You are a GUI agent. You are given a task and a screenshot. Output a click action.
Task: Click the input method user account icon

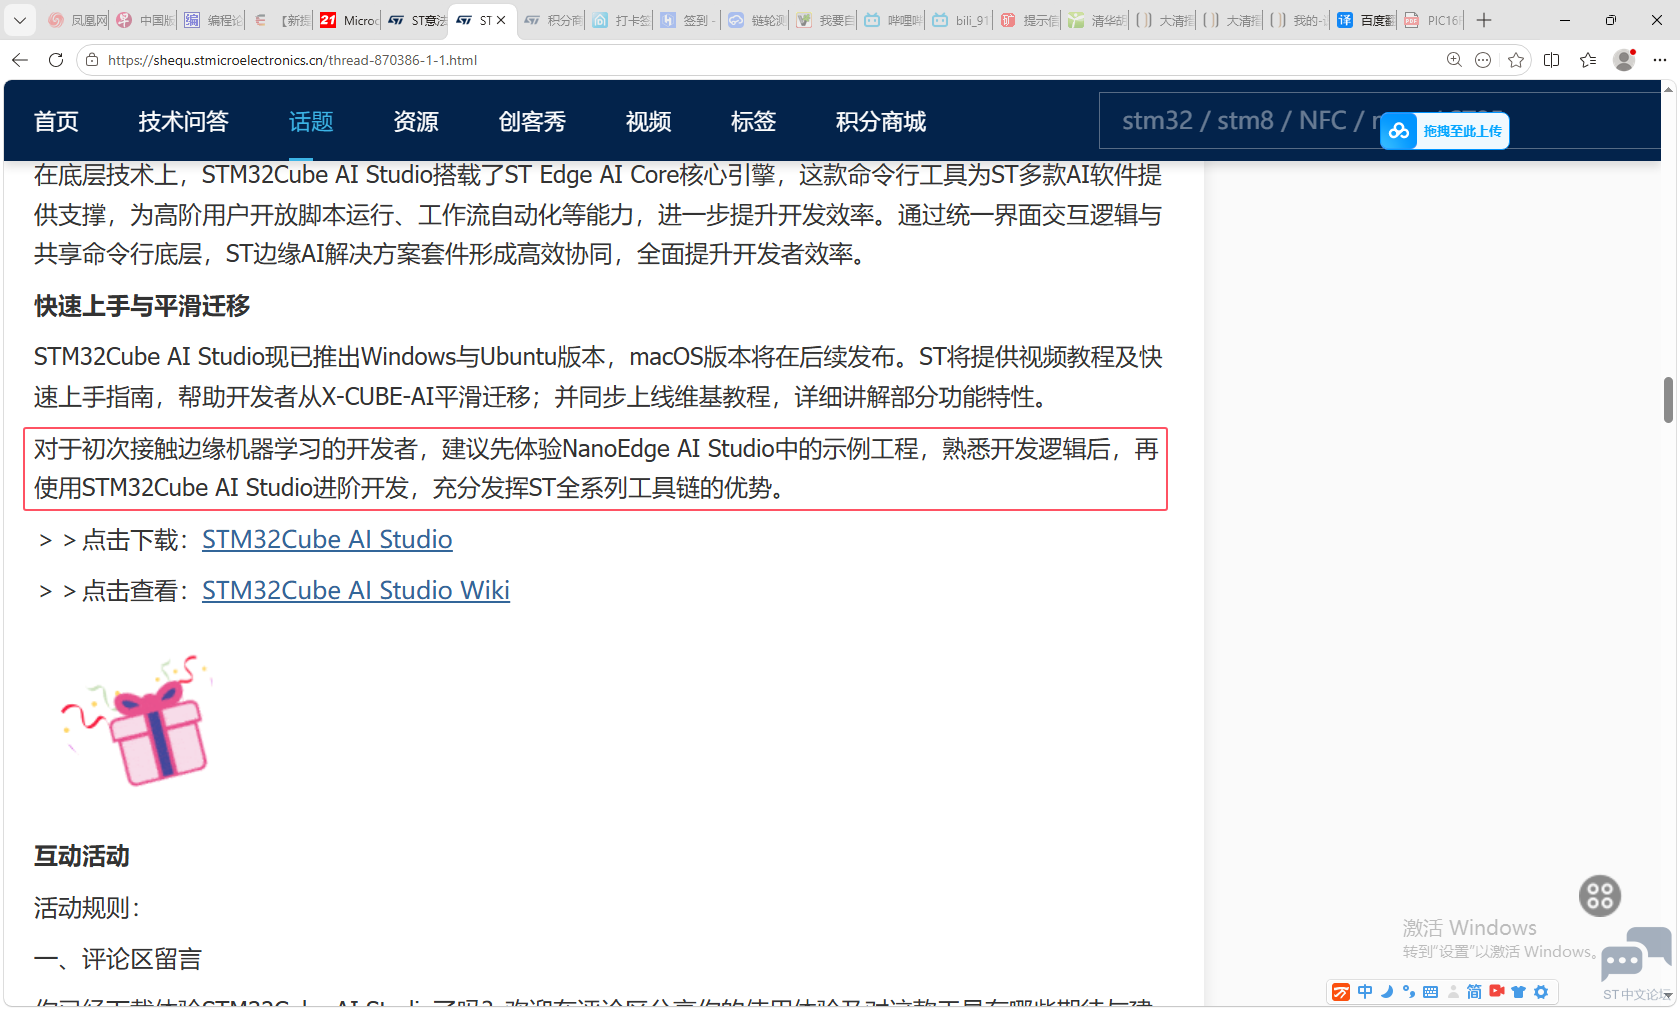point(1453,992)
